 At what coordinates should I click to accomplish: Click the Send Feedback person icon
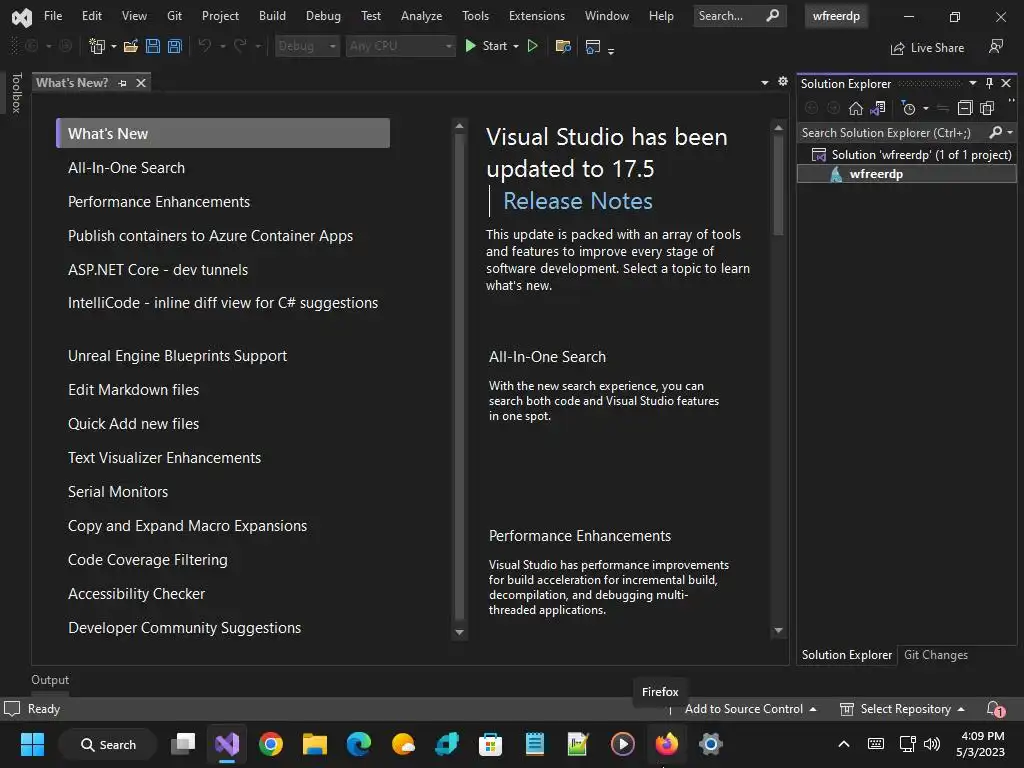996,46
